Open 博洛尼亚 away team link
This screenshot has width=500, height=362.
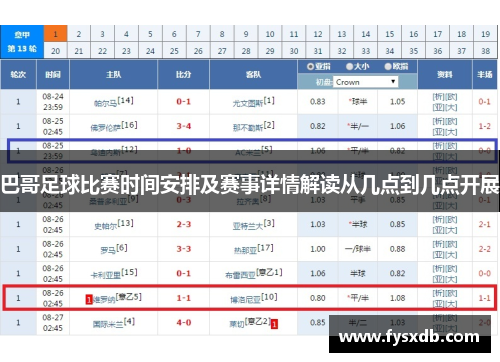point(245,300)
